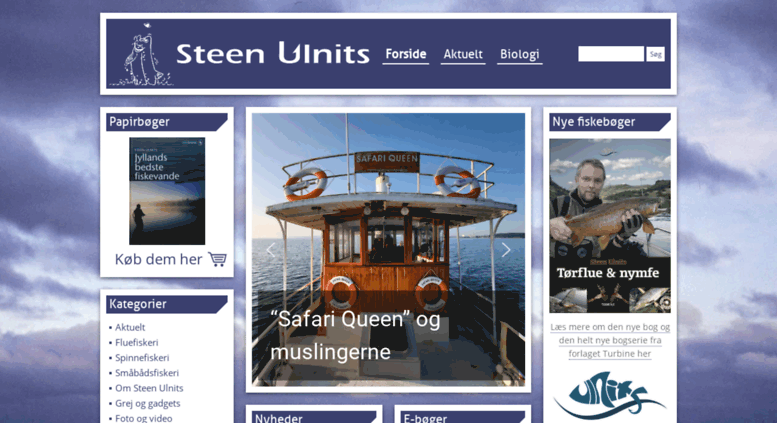
Task: Select Aktuelt in Kategorier list
Action: pyautogui.click(x=130, y=327)
